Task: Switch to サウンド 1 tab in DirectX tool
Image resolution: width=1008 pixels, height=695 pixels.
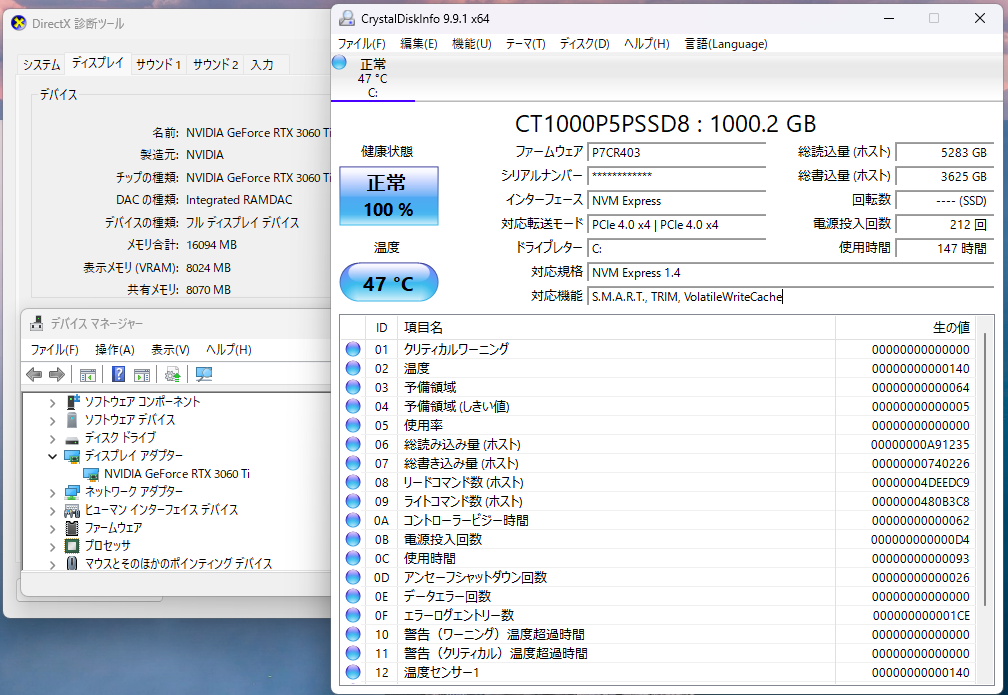Action: click(158, 64)
